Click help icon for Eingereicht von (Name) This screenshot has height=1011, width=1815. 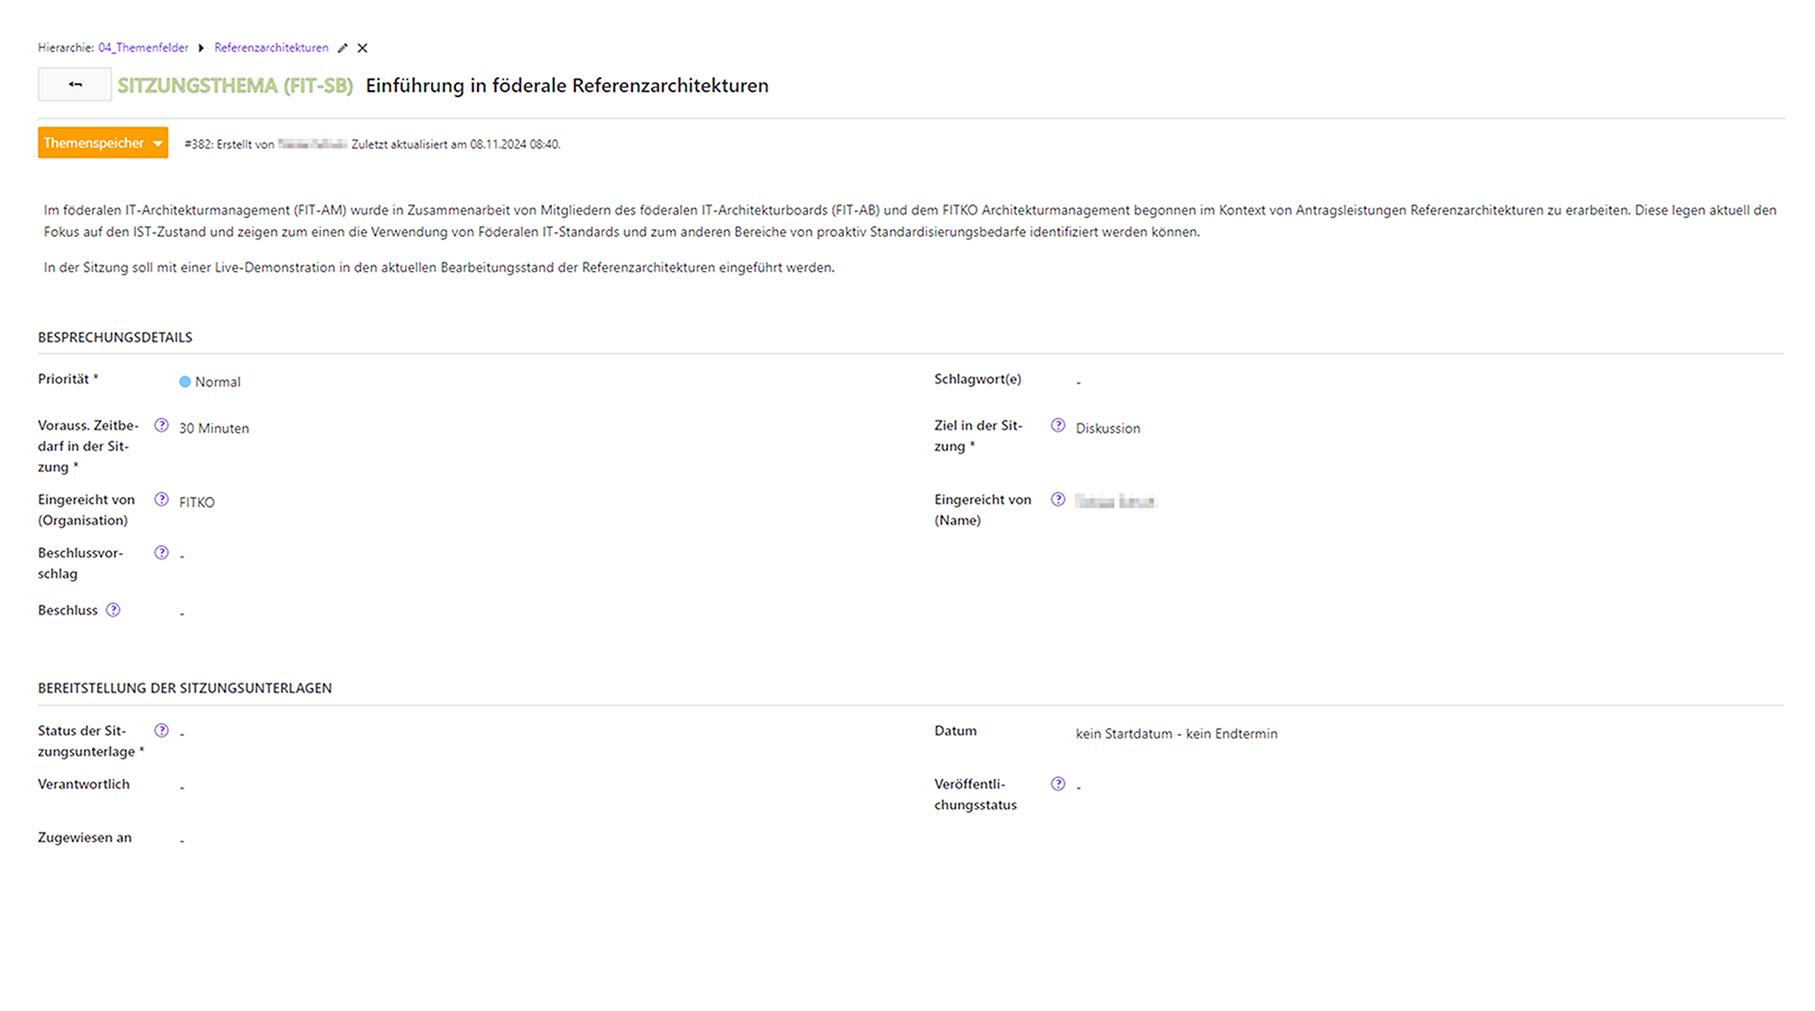[1058, 500]
